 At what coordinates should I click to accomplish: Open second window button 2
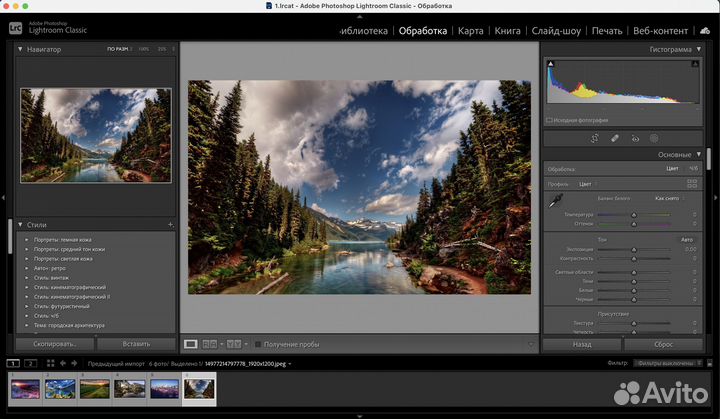click(x=30, y=363)
